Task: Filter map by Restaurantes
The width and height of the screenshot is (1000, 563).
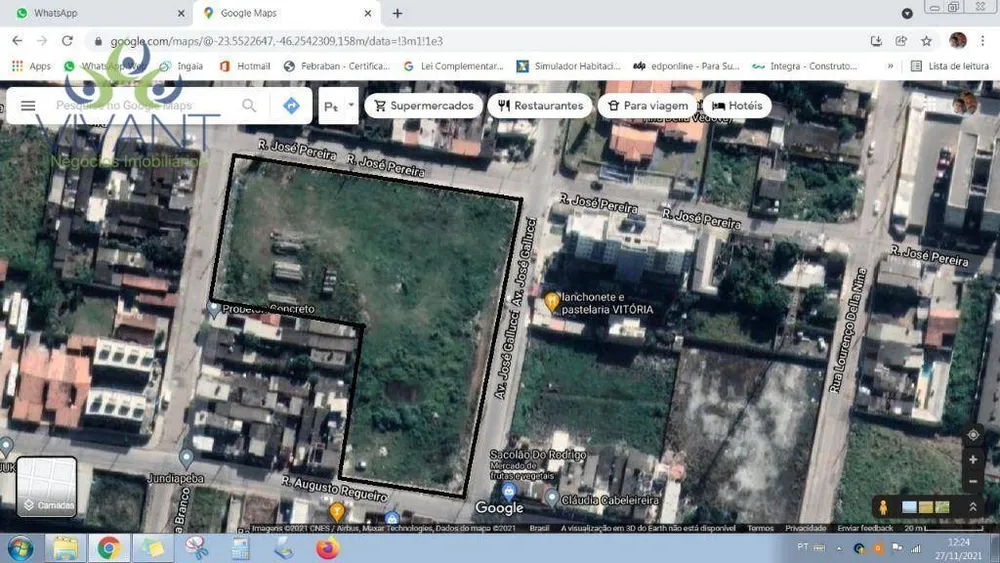Action: pos(540,106)
